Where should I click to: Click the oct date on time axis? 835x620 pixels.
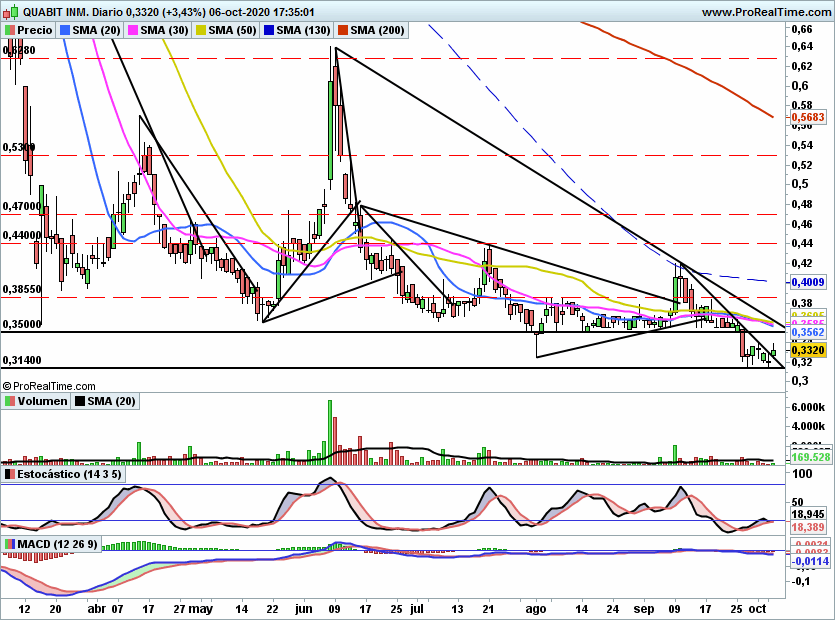click(x=758, y=608)
